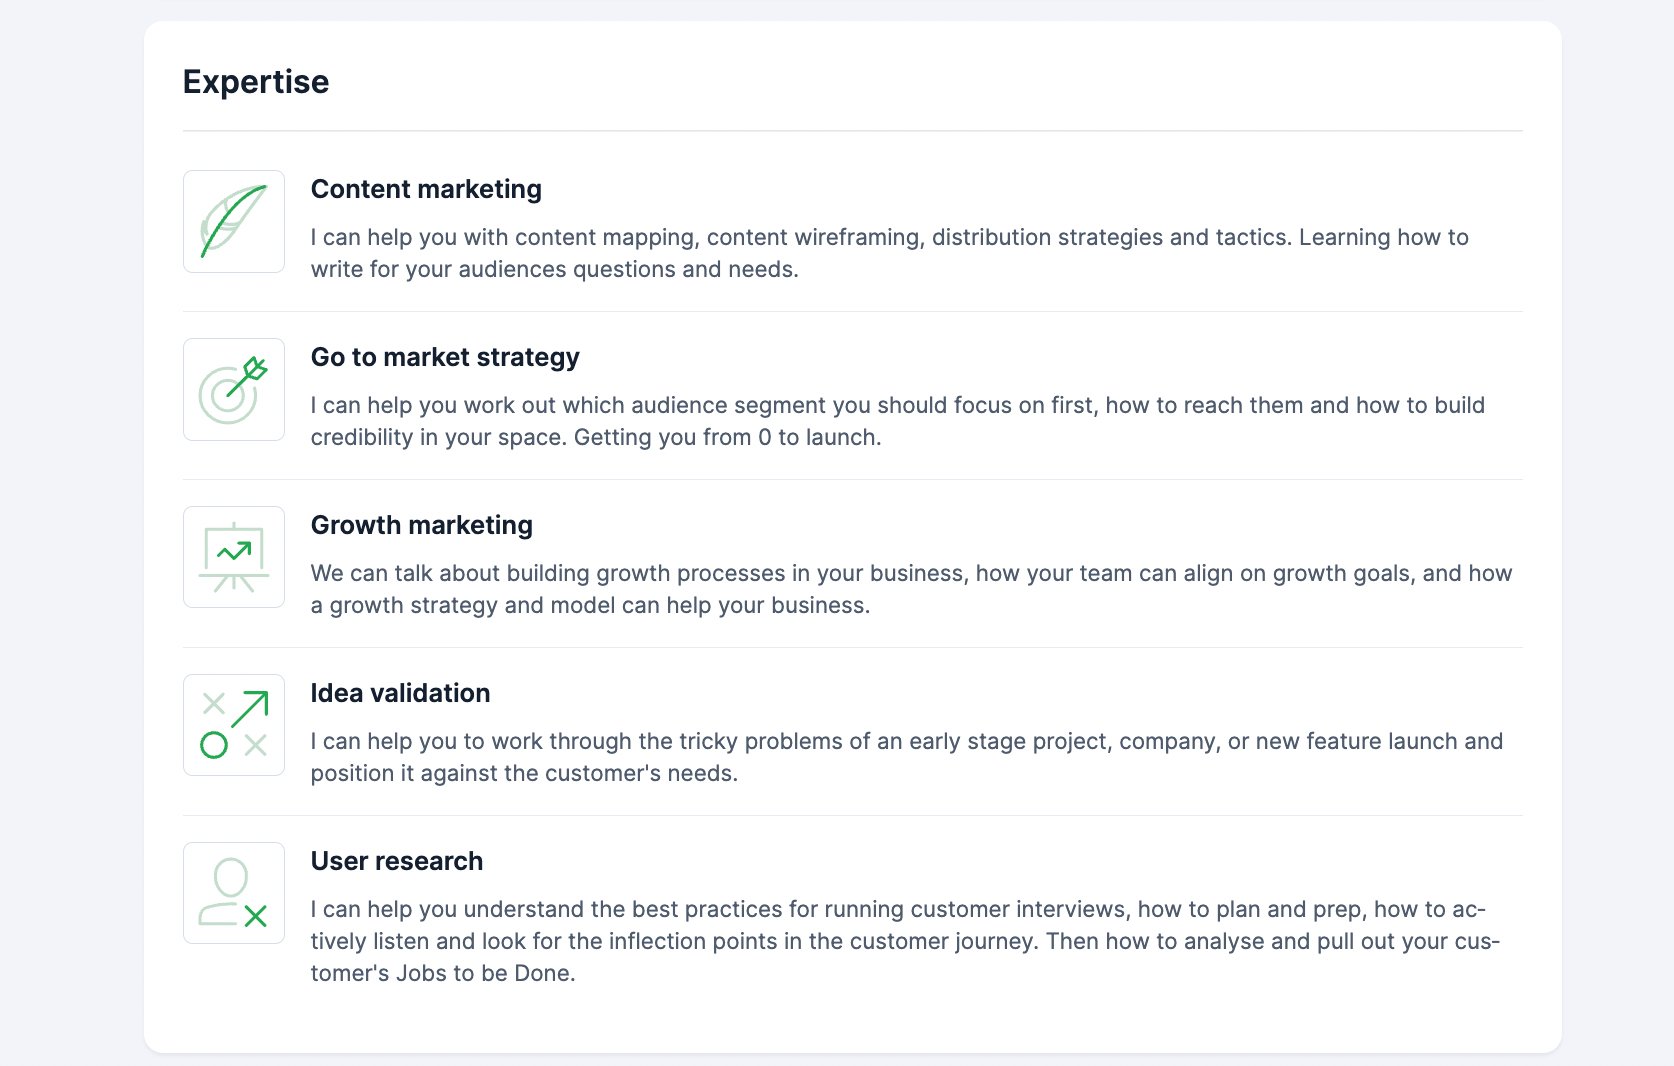Viewport: 1674px width, 1066px height.
Task: Click the green X on User research icon
Action: [x=256, y=916]
